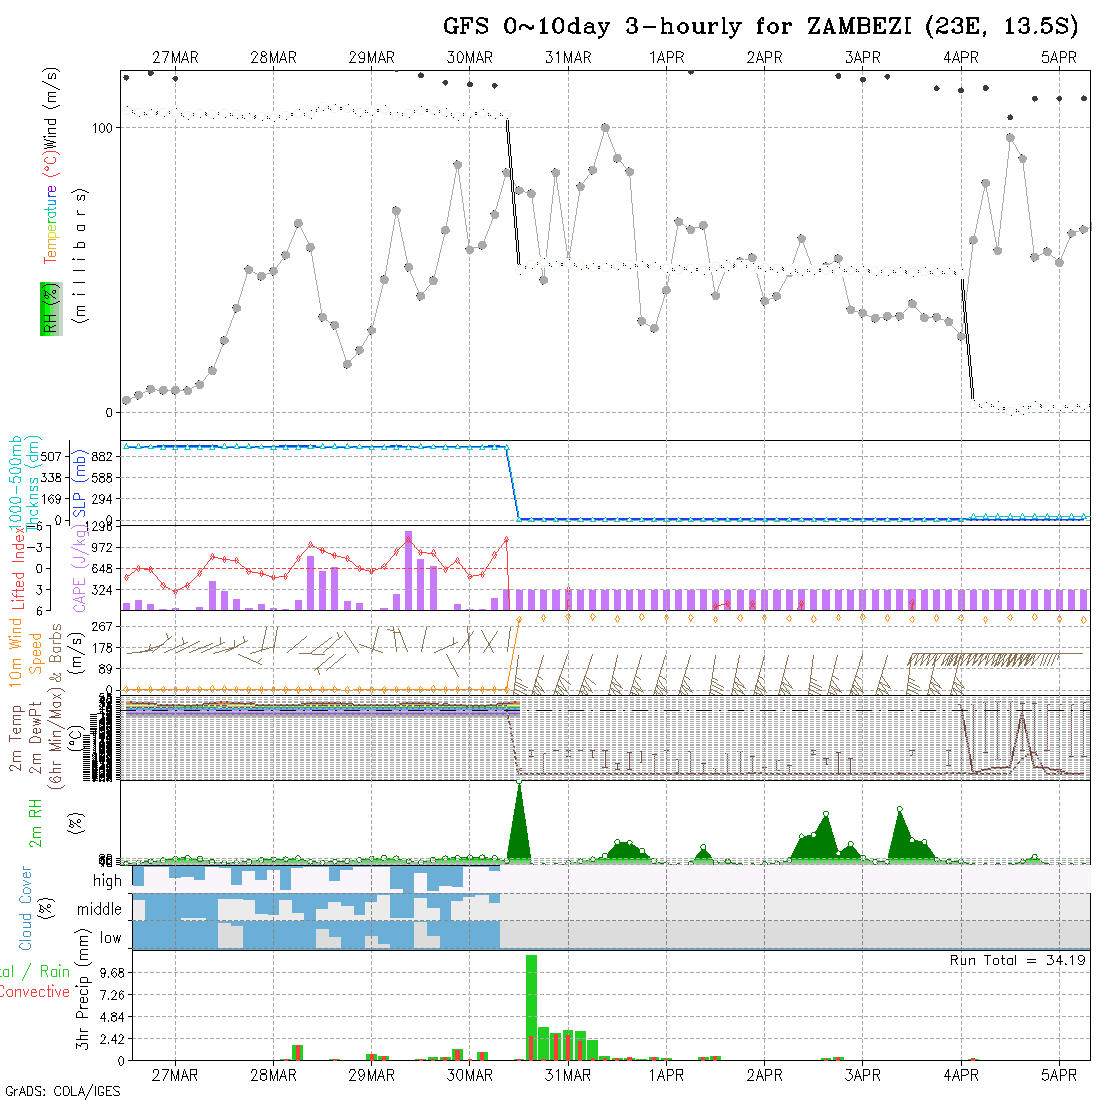The height and width of the screenshot is (1100, 1100).
Task: Select the 5APR date label on the top axis
Action: (x=1059, y=58)
